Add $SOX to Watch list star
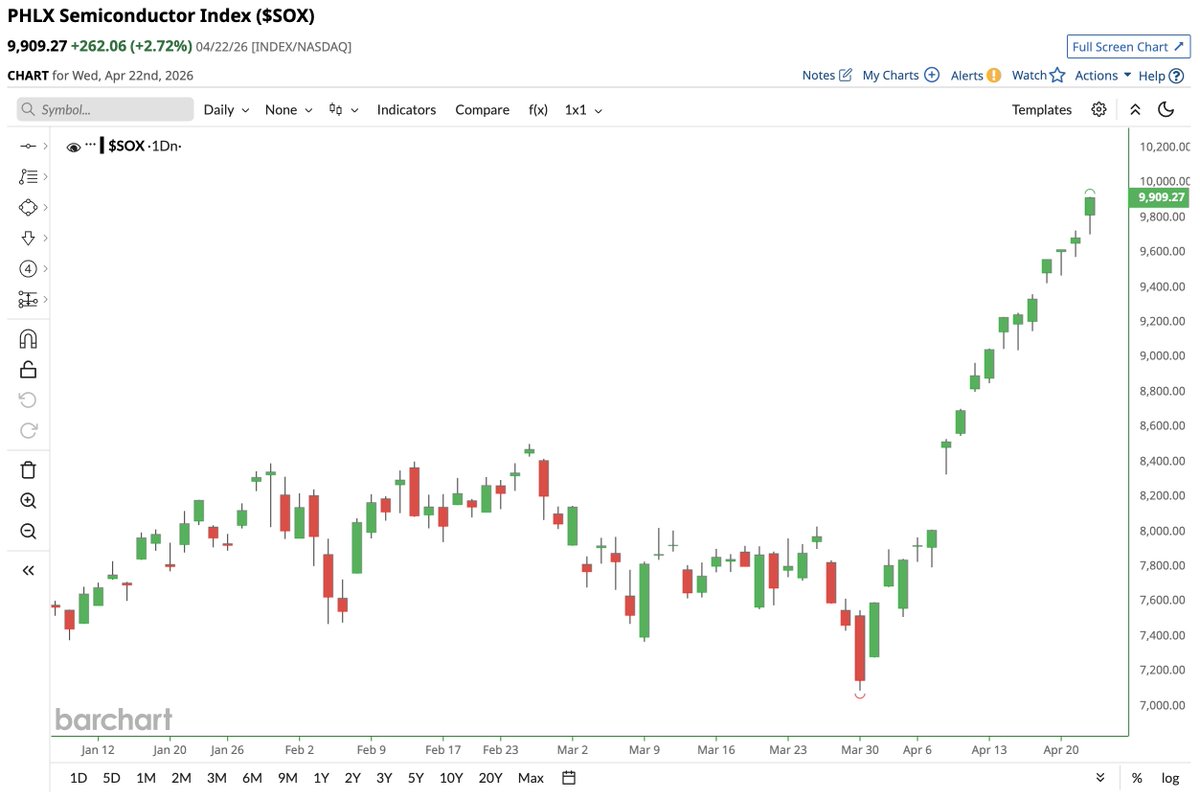Image resolution: width=1200 pixels, height=799 pixels. pyautogui.click(x=1039, y=75)
